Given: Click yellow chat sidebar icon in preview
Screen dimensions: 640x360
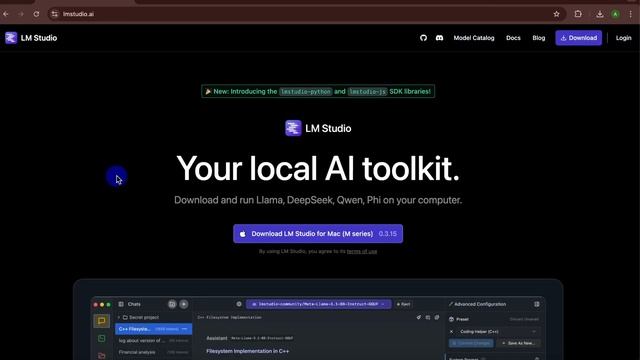Looking at the screenshot, I should (x=102, y=321).
